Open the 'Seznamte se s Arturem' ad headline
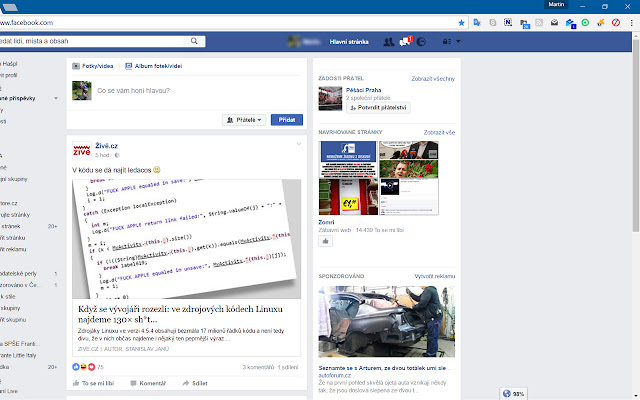640x400 pixels. [x=384, y=368]
